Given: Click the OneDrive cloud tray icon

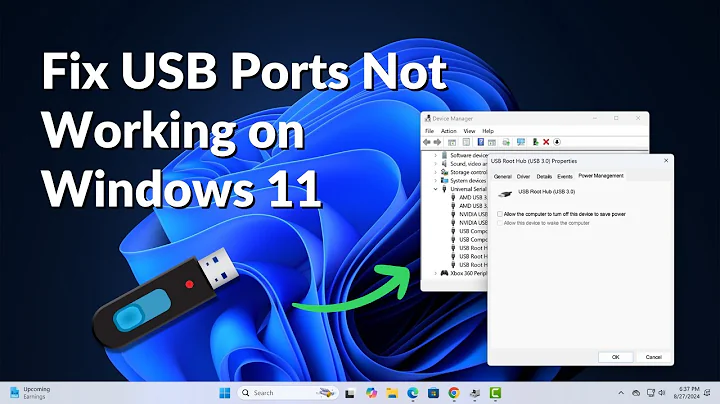Looking at the screenshot, I should tap(636, 393).
